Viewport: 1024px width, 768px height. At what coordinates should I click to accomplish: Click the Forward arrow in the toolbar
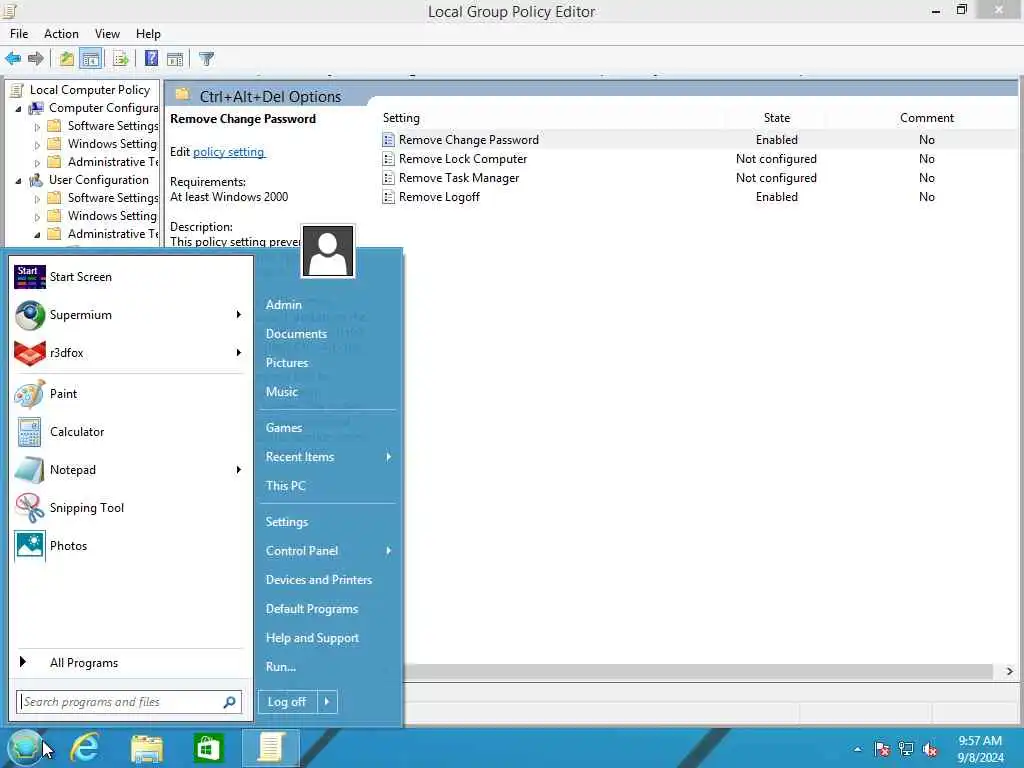coord(35,59)
